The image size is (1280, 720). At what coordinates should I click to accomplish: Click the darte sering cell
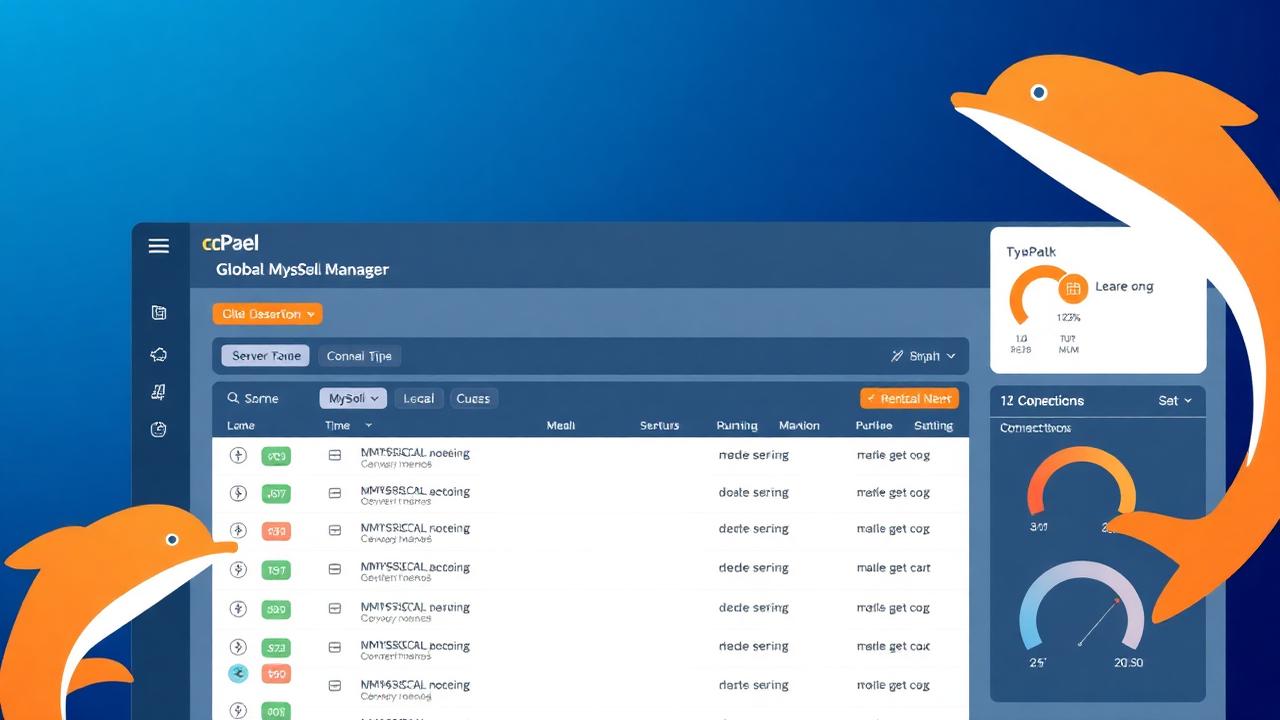pos(753,685)
